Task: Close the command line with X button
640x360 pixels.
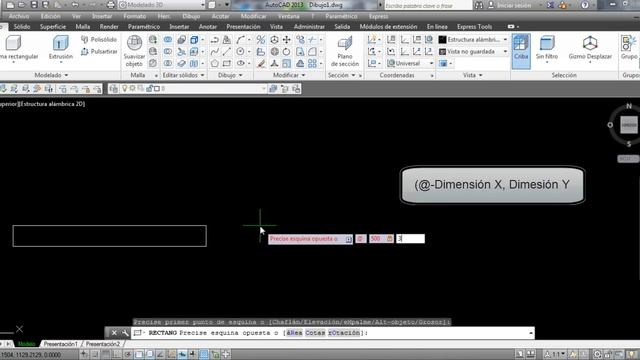Action: tap(114, 333)
